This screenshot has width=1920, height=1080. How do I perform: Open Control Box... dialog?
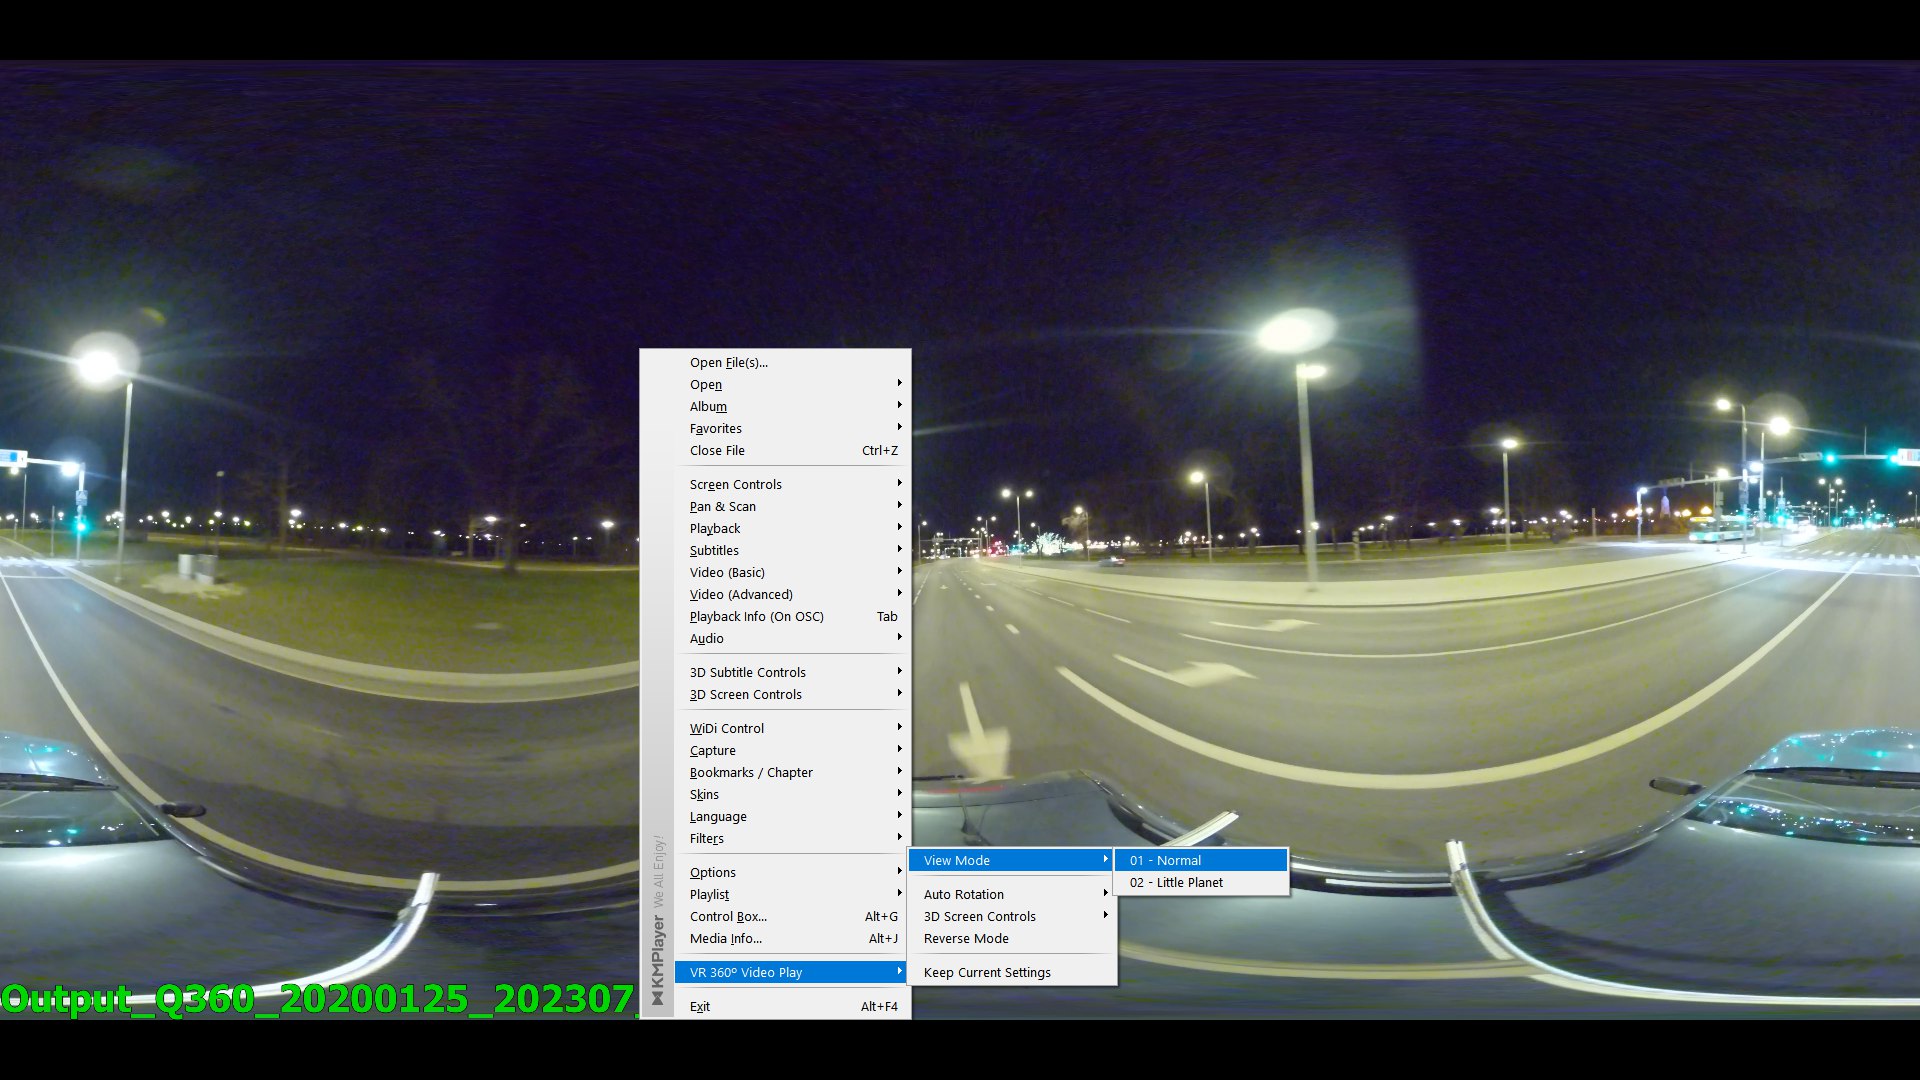tap(790, 916)
